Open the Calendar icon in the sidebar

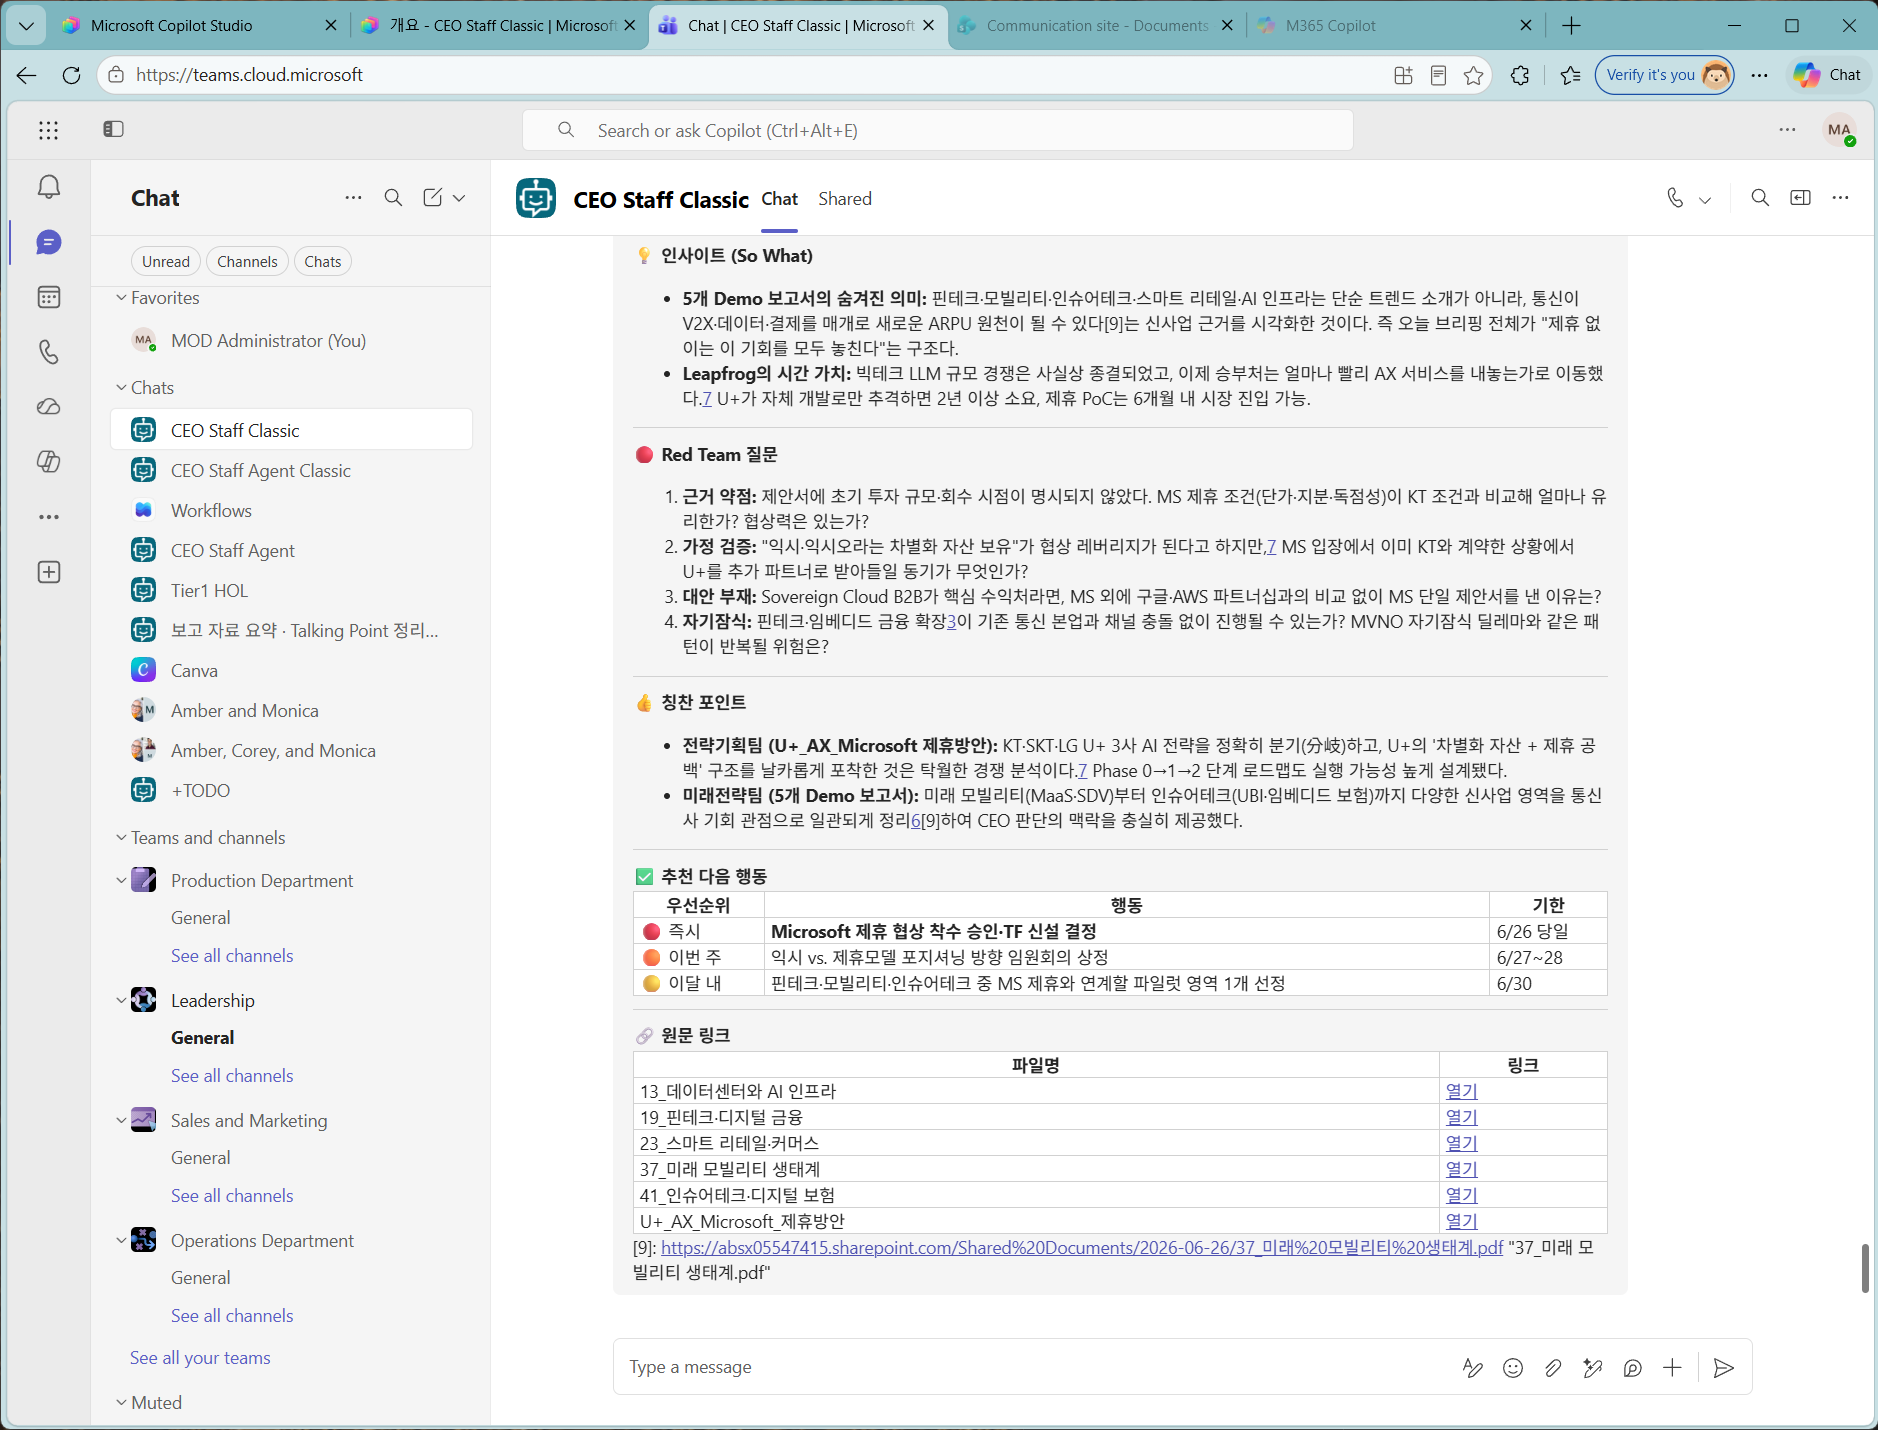[x=48, y=297]
